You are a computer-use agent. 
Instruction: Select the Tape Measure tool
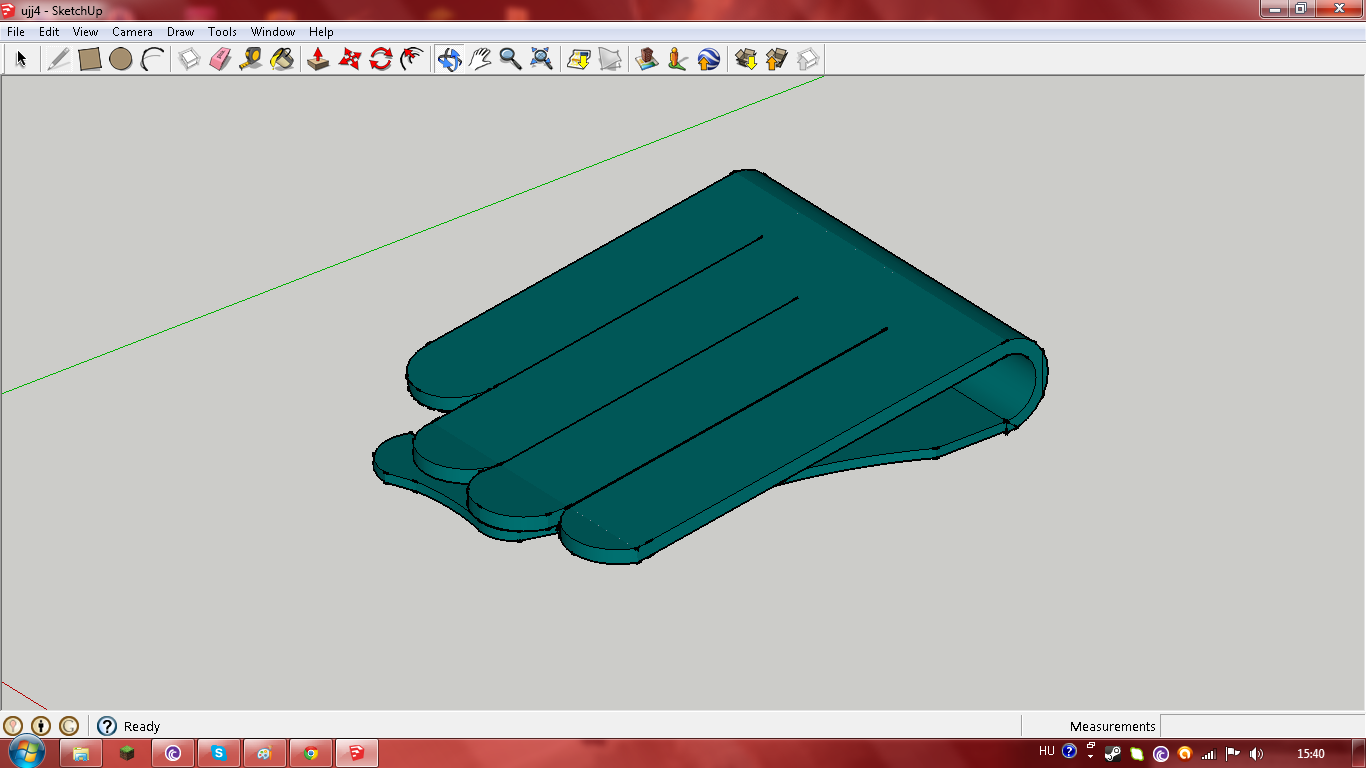251,59
